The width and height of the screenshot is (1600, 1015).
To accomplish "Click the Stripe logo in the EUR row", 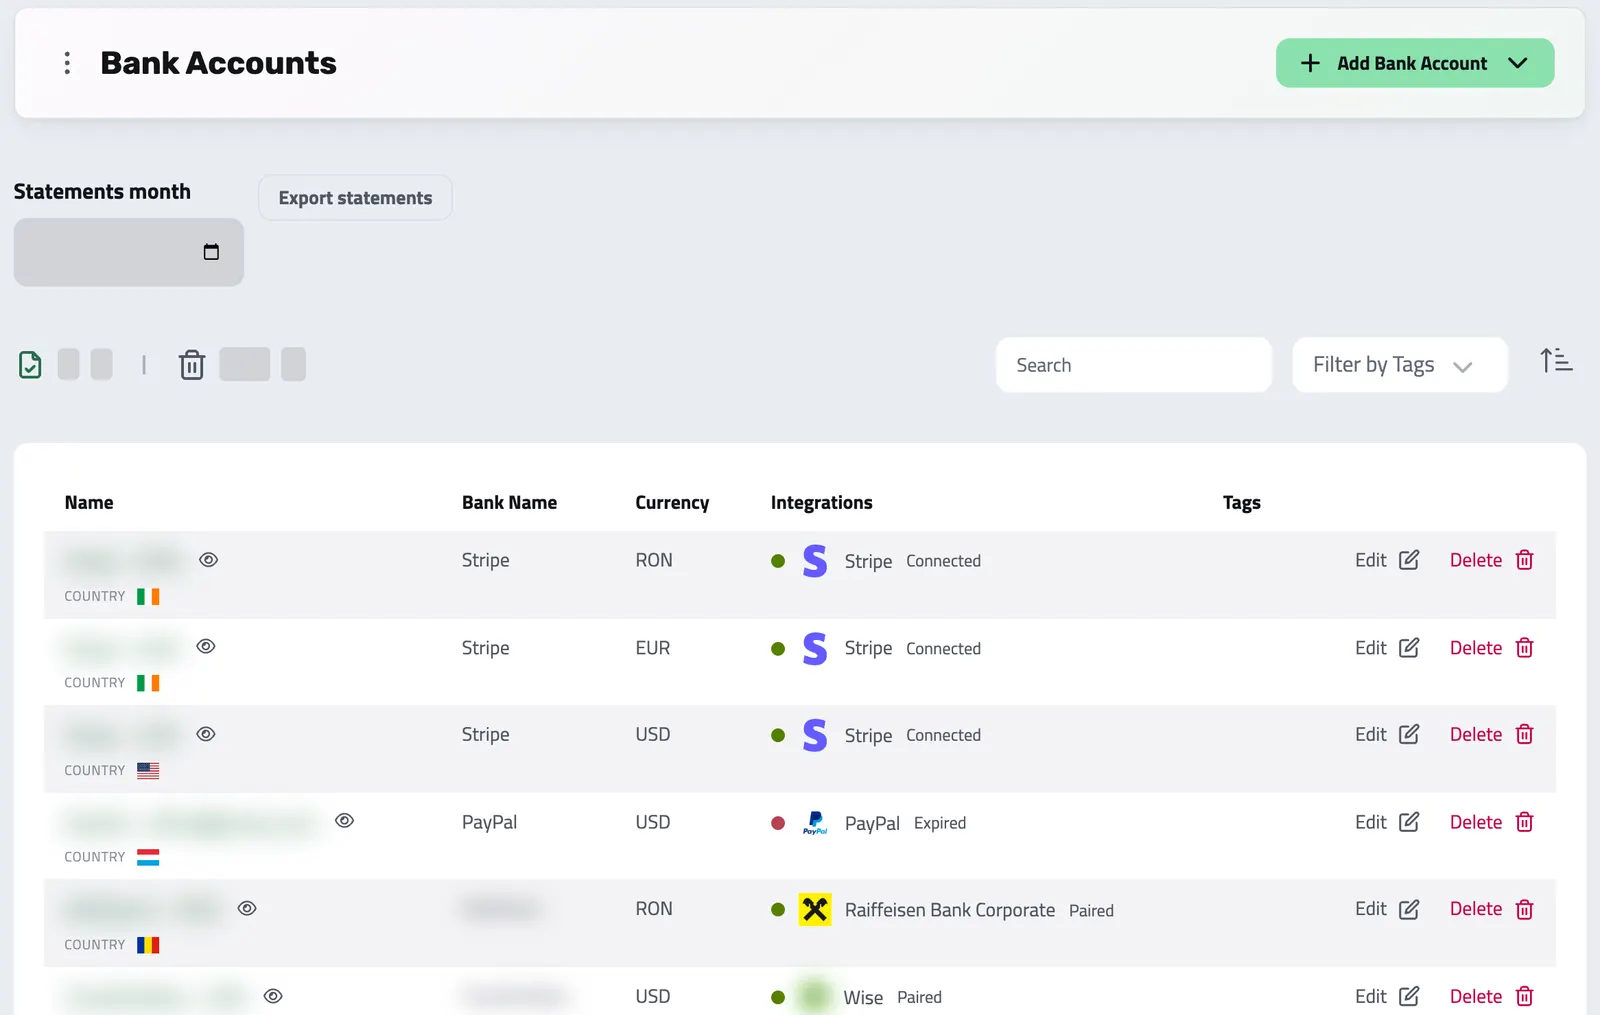I will [x=815, y=649].
